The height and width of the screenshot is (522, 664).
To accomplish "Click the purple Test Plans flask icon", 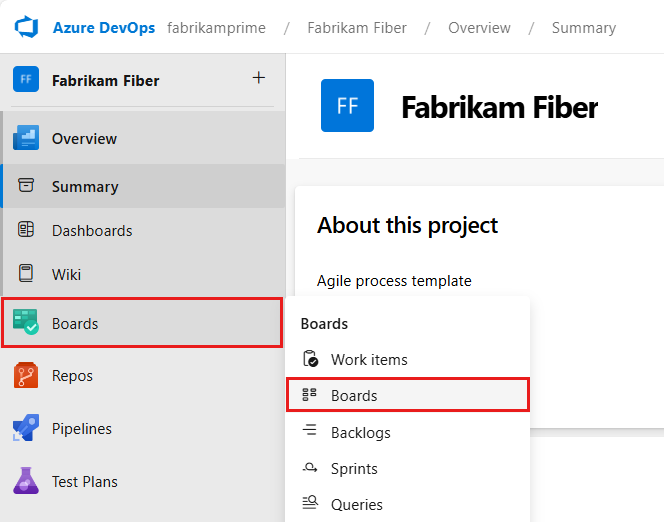I will tap(26, 481).
